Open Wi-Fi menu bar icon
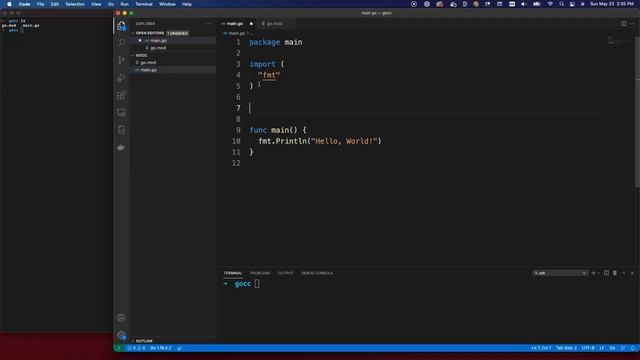The width and height of the screenshot is (640, 360). (550, 4)
